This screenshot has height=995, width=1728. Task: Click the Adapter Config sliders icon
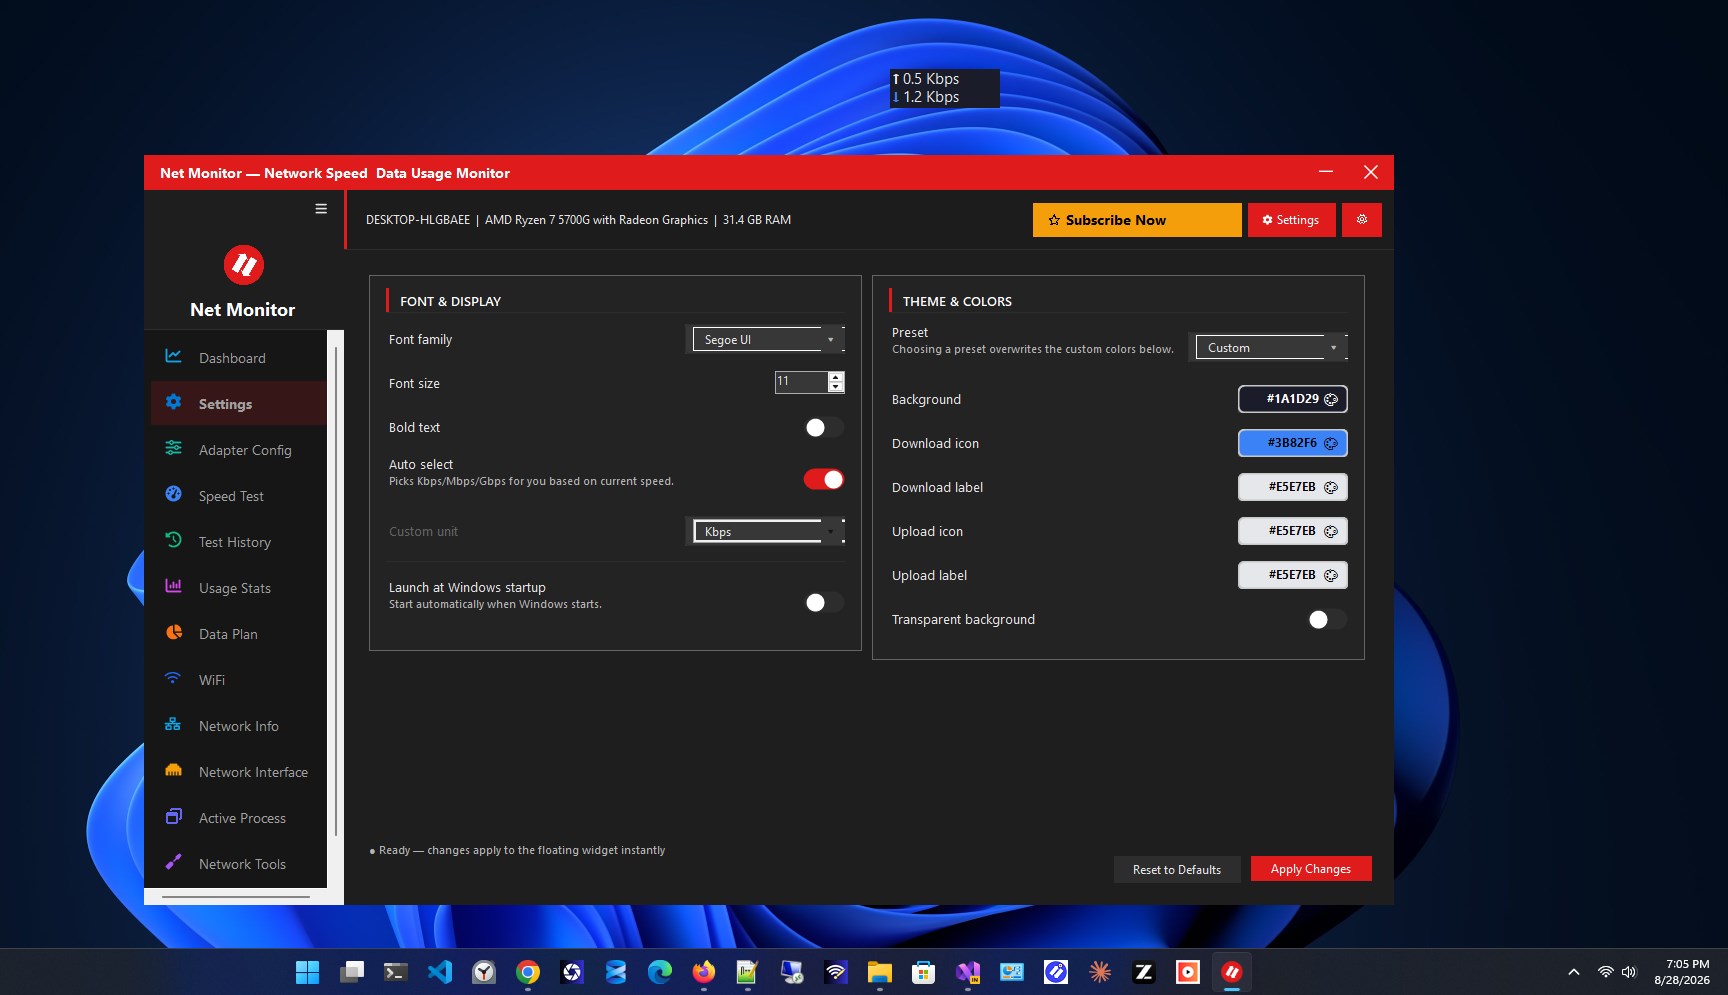[173, 448]
